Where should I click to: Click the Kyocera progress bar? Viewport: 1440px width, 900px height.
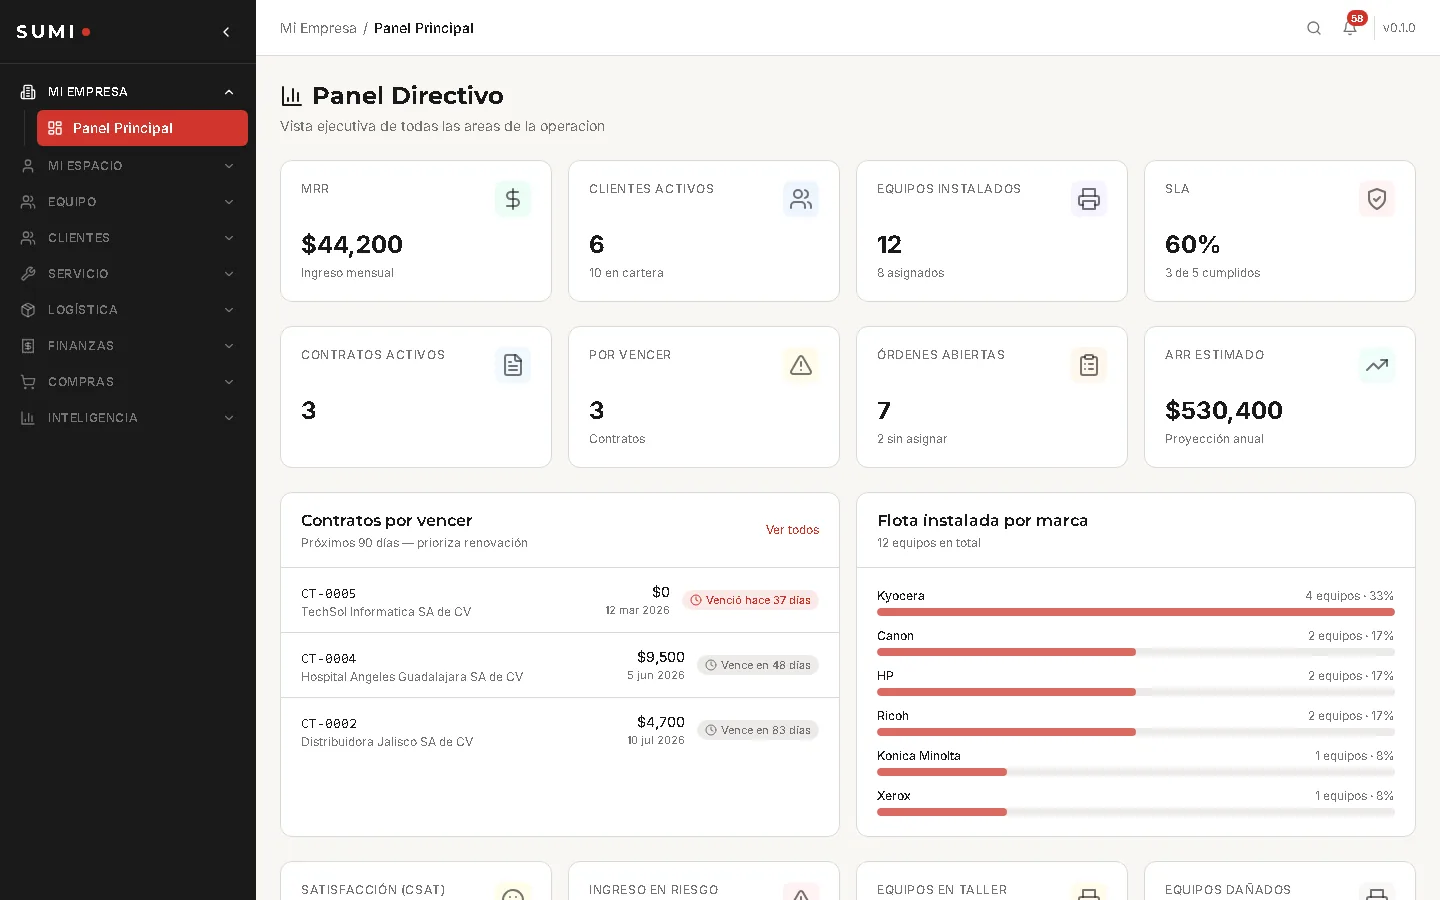tap(1135, 612)
